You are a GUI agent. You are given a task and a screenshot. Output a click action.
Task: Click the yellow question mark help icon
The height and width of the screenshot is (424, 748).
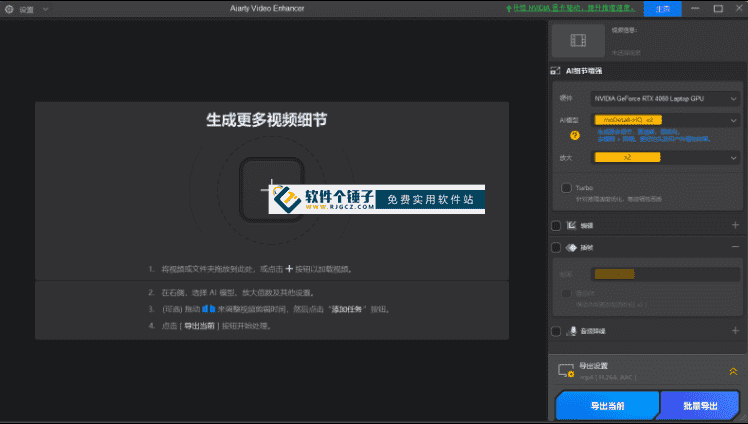point(575,135)
